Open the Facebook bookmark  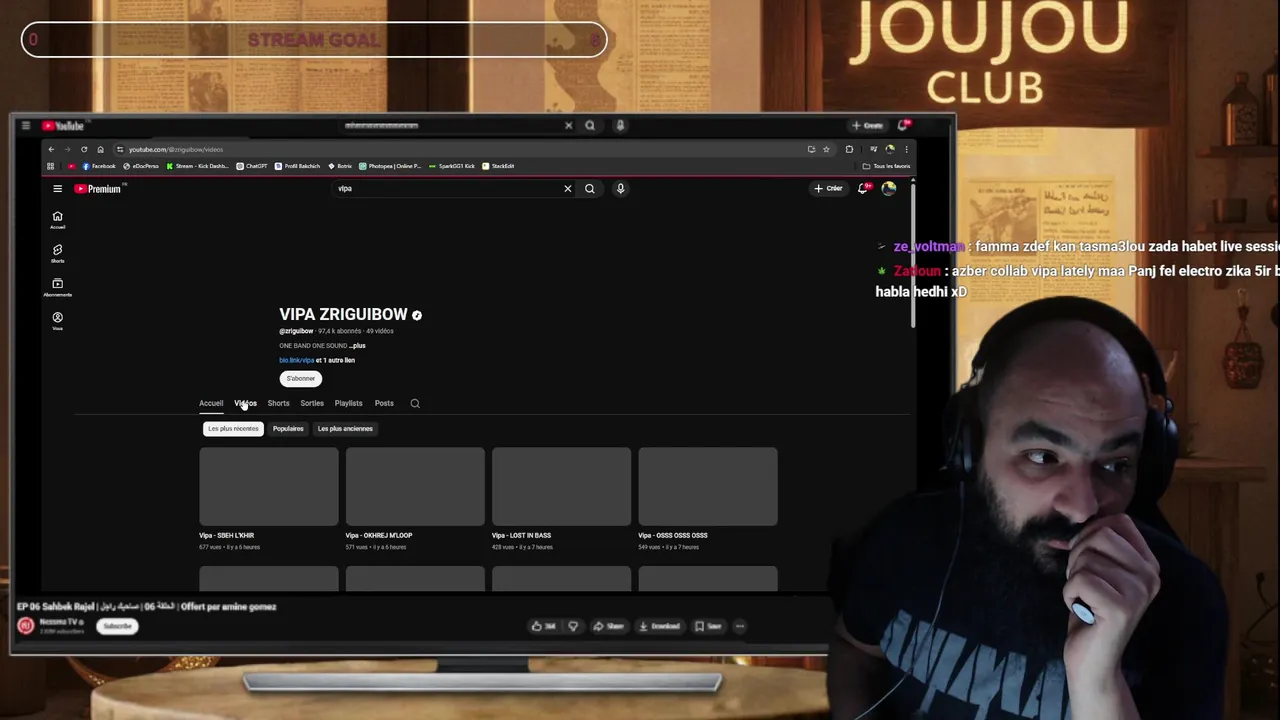(x=99, y=166)
